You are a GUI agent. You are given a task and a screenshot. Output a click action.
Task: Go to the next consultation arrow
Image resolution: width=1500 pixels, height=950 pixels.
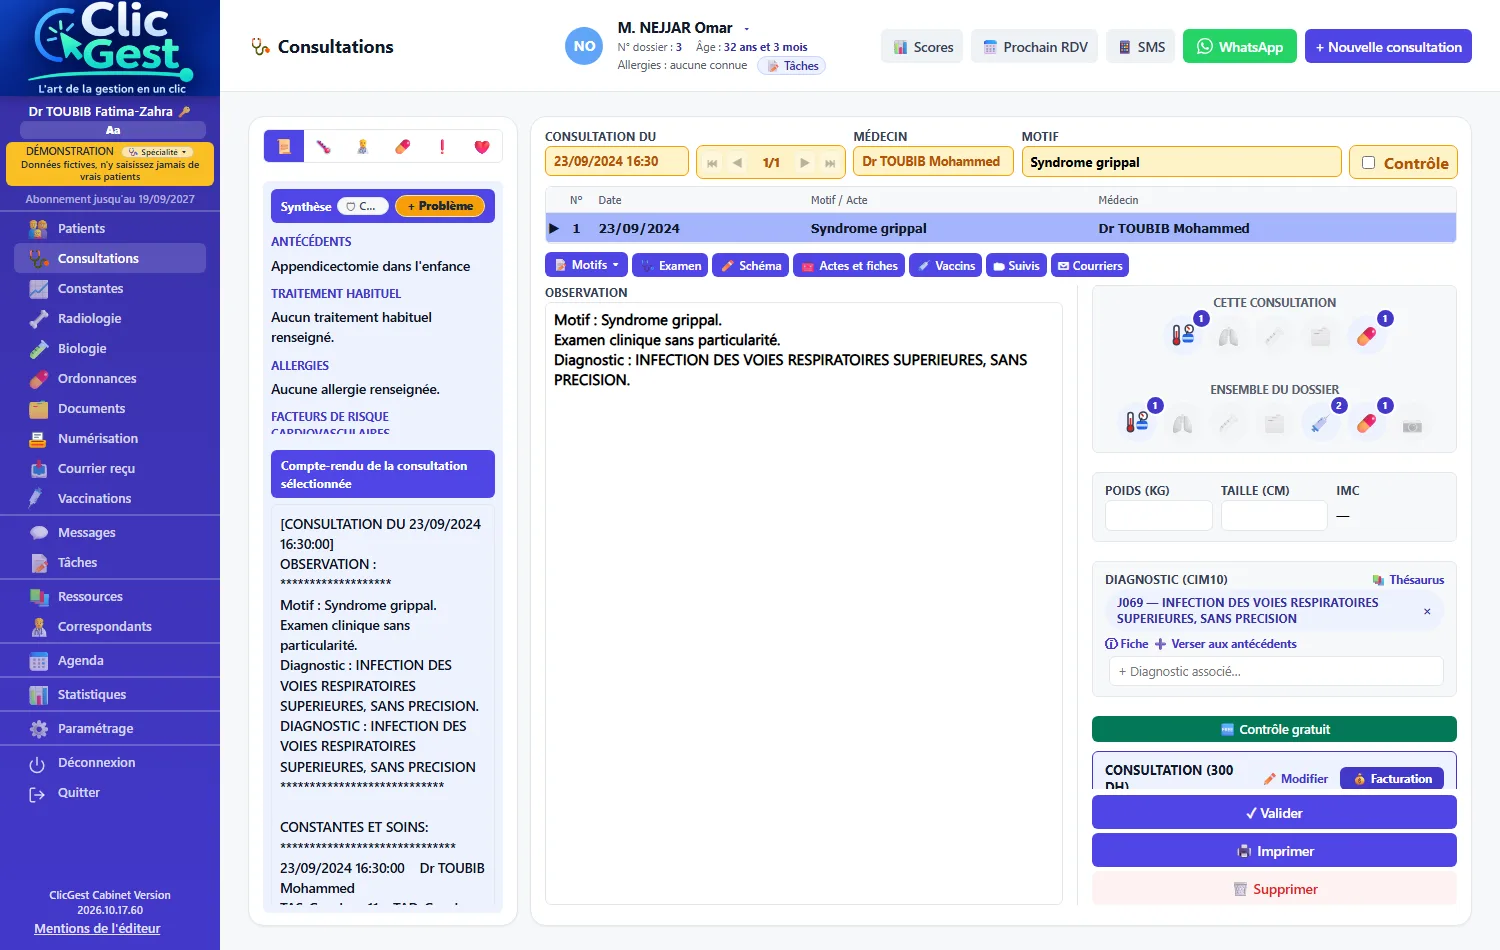805,162
